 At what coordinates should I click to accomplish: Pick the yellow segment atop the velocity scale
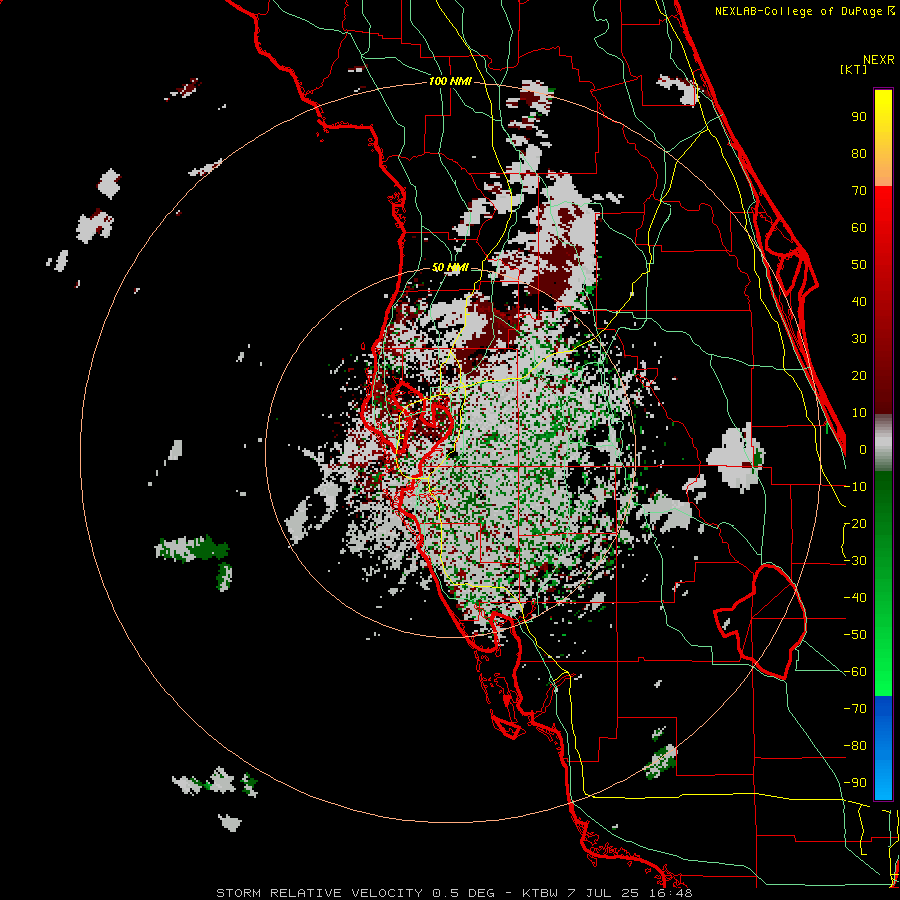(883, 137)
